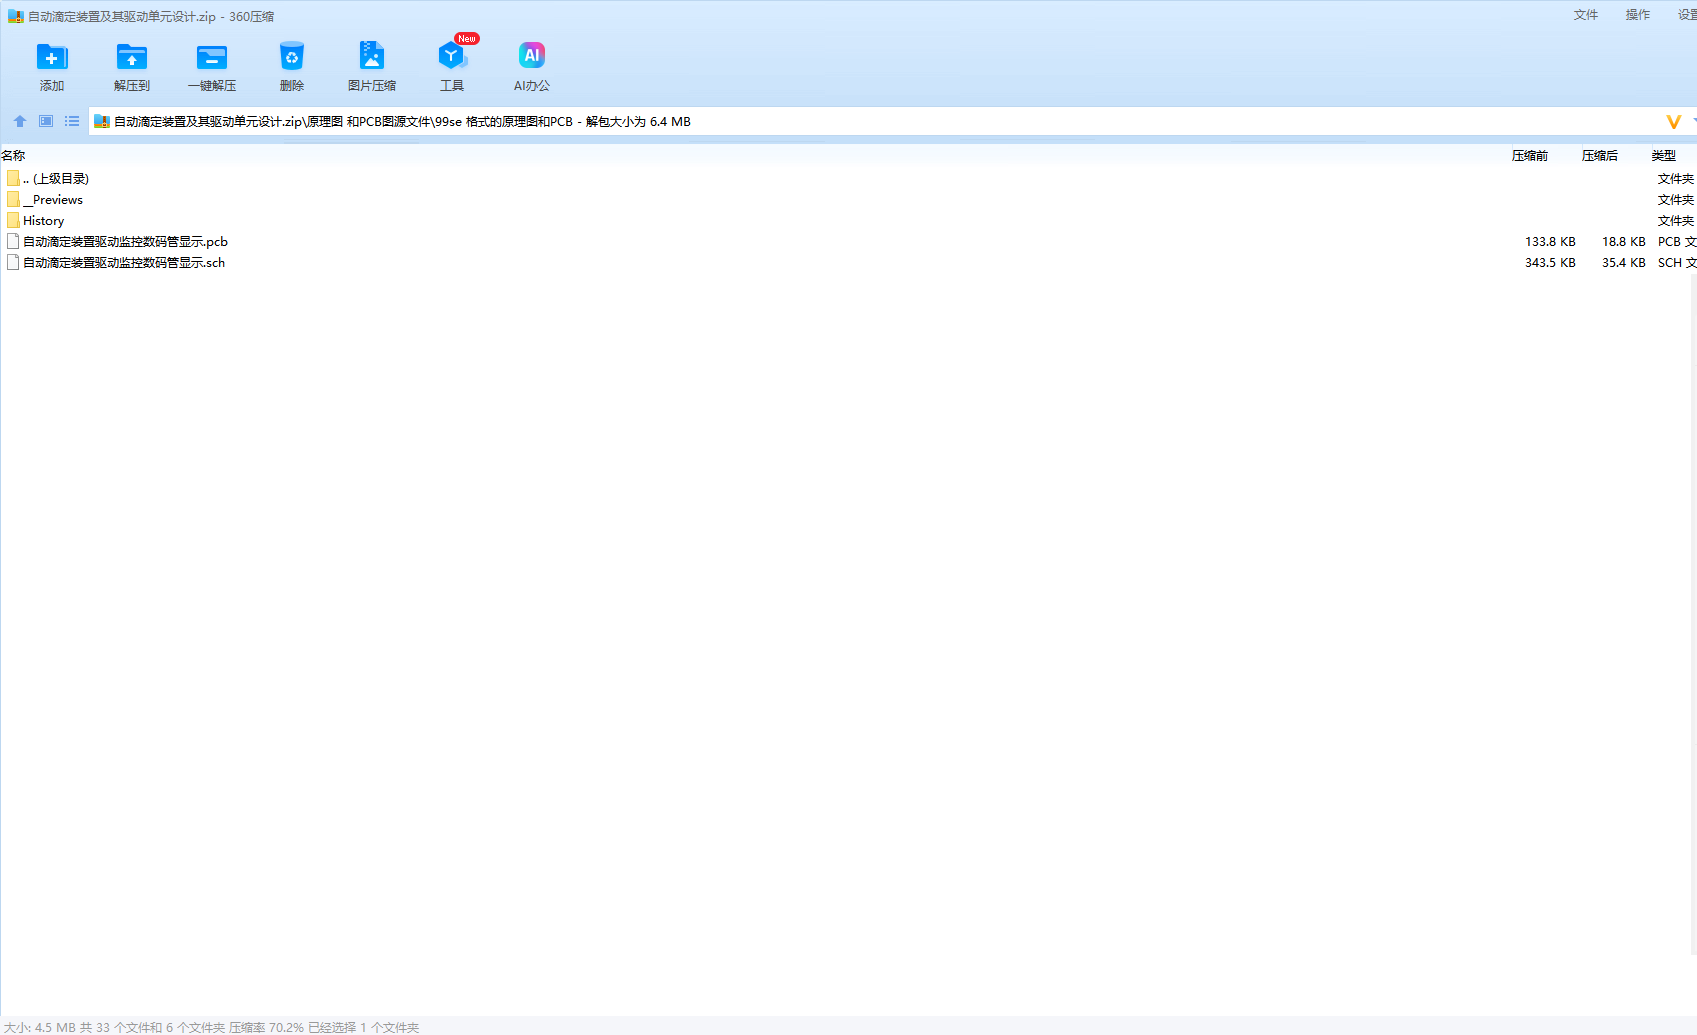Switch to list view mode
Viewport: 1697px width, 1035px height.
tap(72, 121)
